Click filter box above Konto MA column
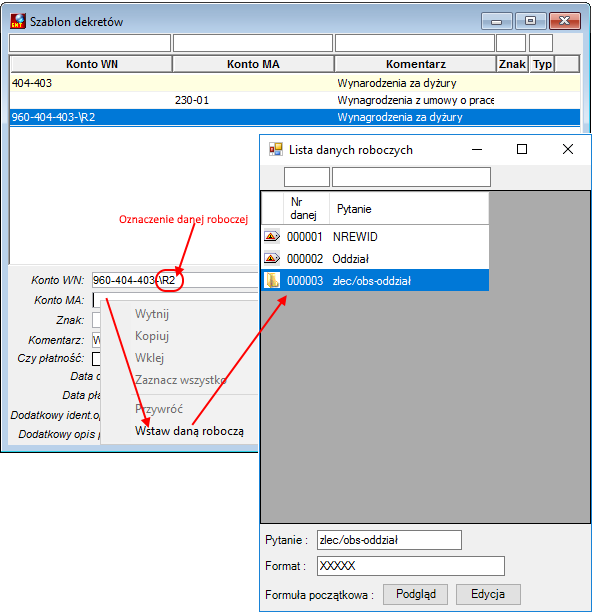The width and height of the screenshot is (592, 612). 253,43
